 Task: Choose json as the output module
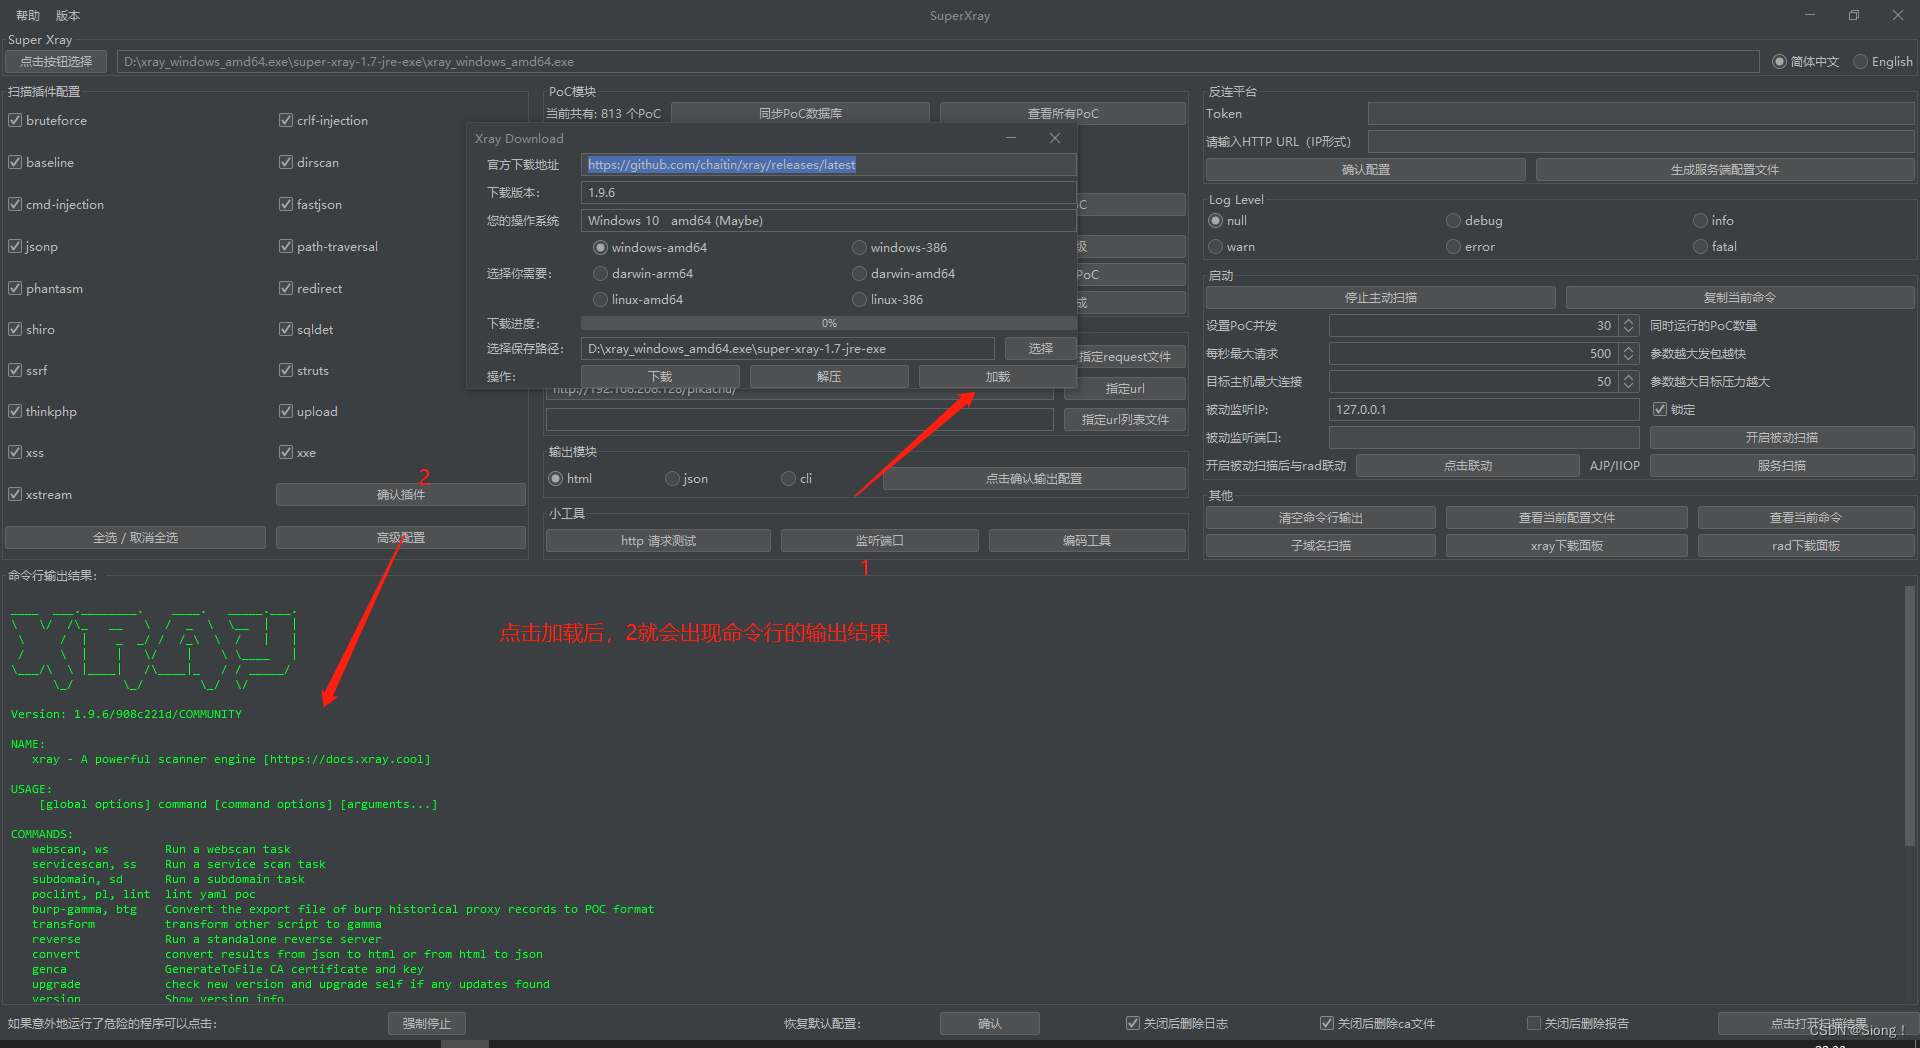672,478
